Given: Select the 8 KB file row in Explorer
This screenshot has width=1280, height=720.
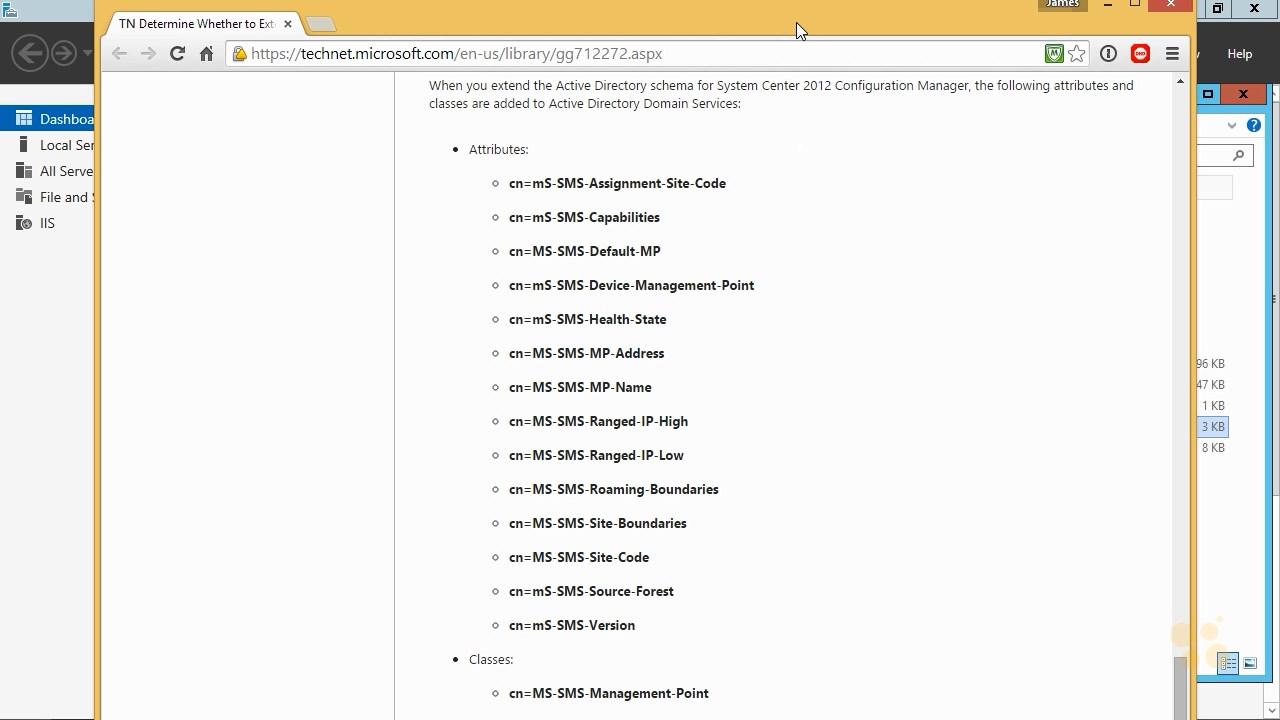Looking at the screenshot, I should coord(1212,448).
